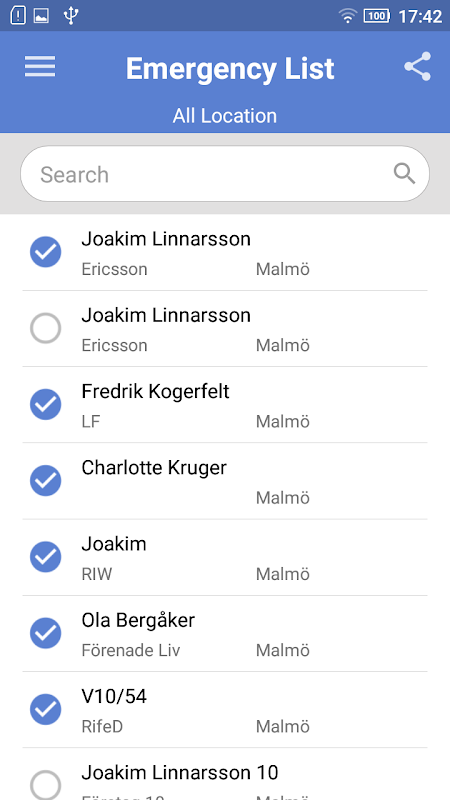Focus the Search input field
450x800 pixels.
pyautogui.click(x=224, y=174)
